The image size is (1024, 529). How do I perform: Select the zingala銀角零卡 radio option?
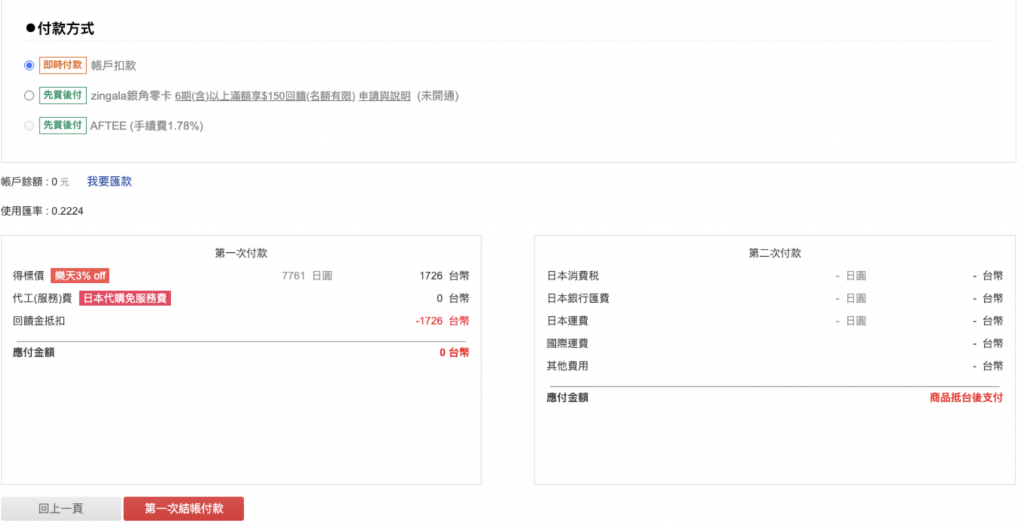coord(29,95)
